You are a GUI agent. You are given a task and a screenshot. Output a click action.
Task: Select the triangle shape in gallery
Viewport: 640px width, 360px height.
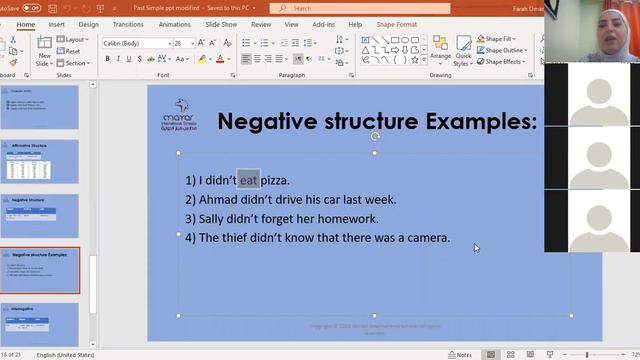tap(365, 50)
